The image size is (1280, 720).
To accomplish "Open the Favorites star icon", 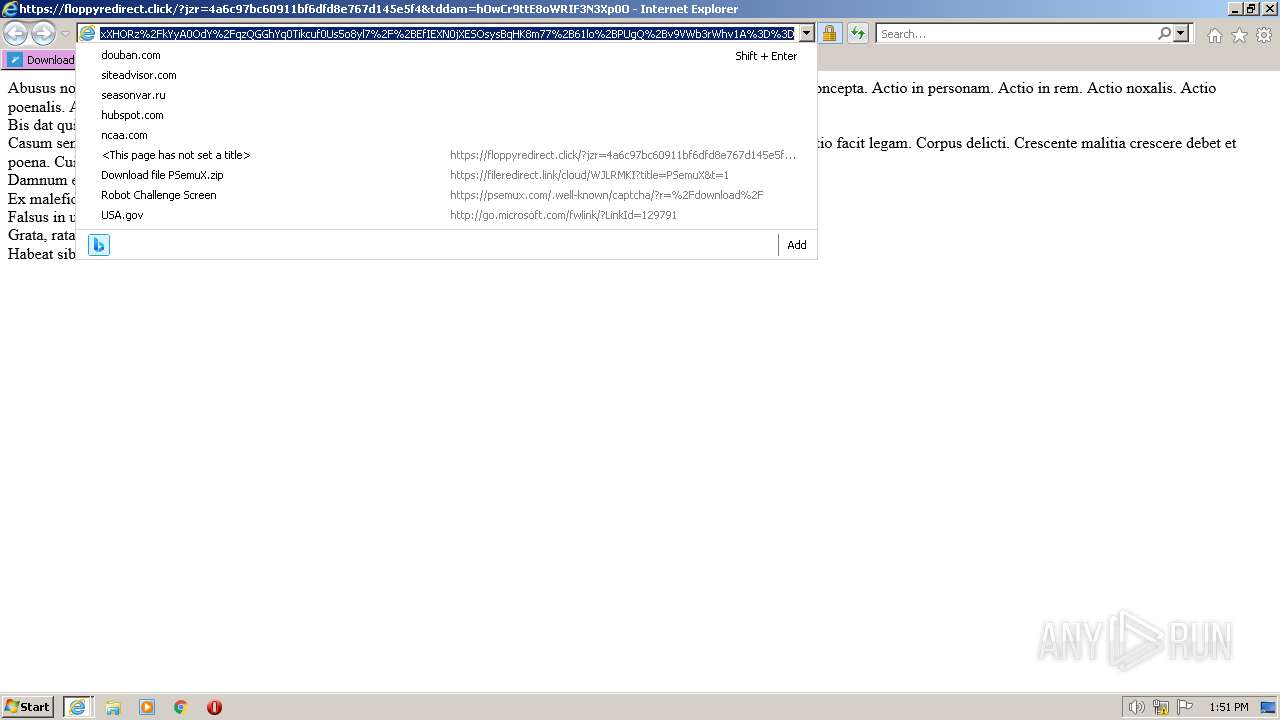I will click(x=1239, y=35).
